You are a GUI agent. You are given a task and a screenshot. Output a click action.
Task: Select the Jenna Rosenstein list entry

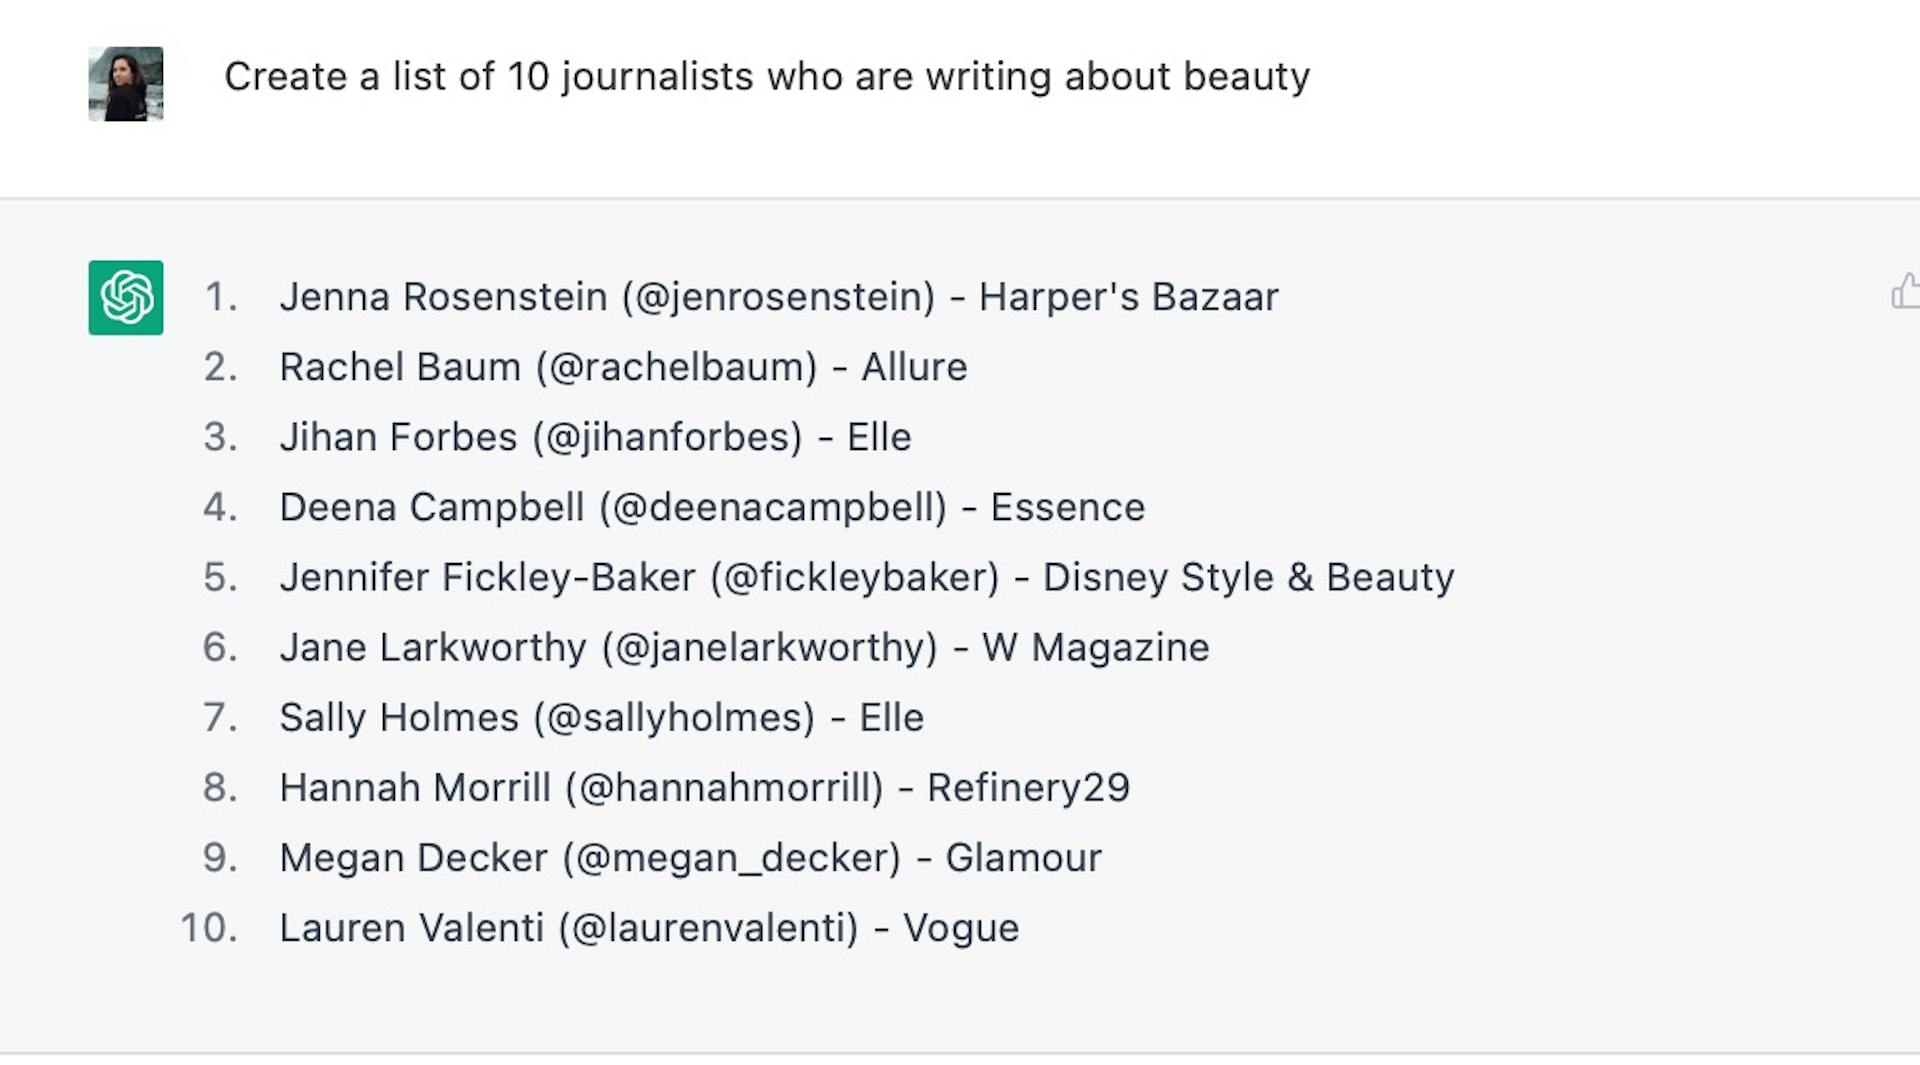(778, 297)
